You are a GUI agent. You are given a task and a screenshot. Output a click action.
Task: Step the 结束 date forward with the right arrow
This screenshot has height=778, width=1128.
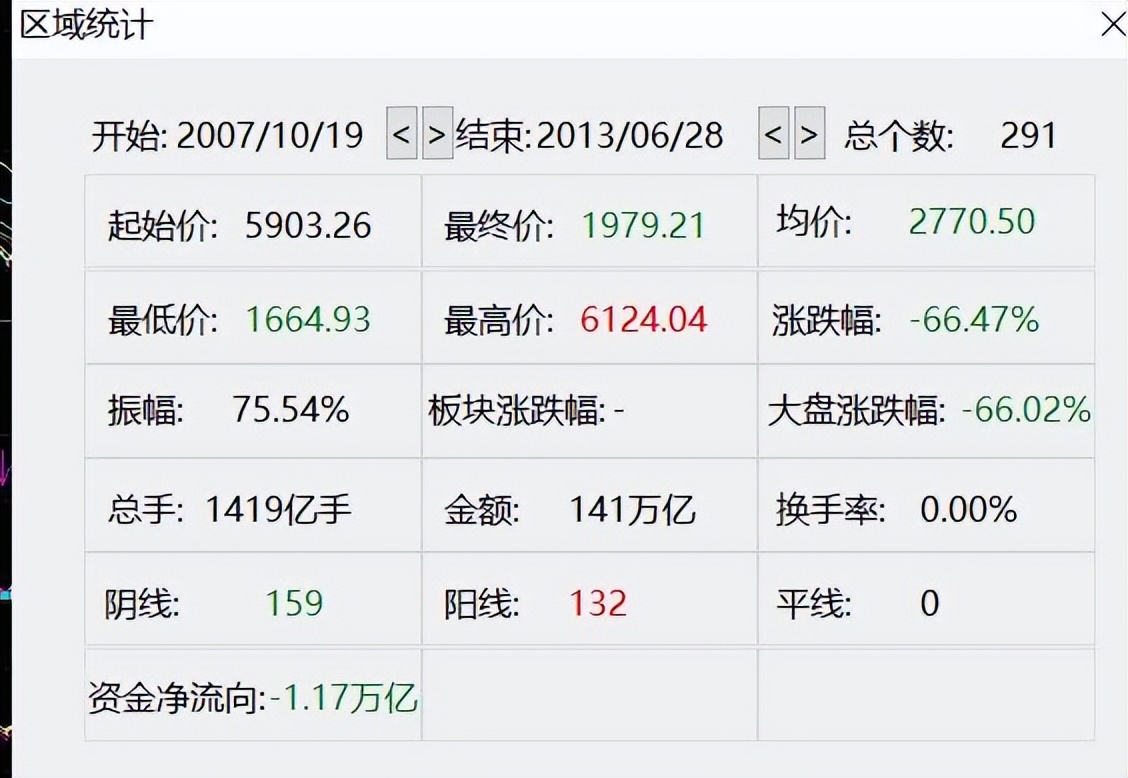tap(807, 135)
